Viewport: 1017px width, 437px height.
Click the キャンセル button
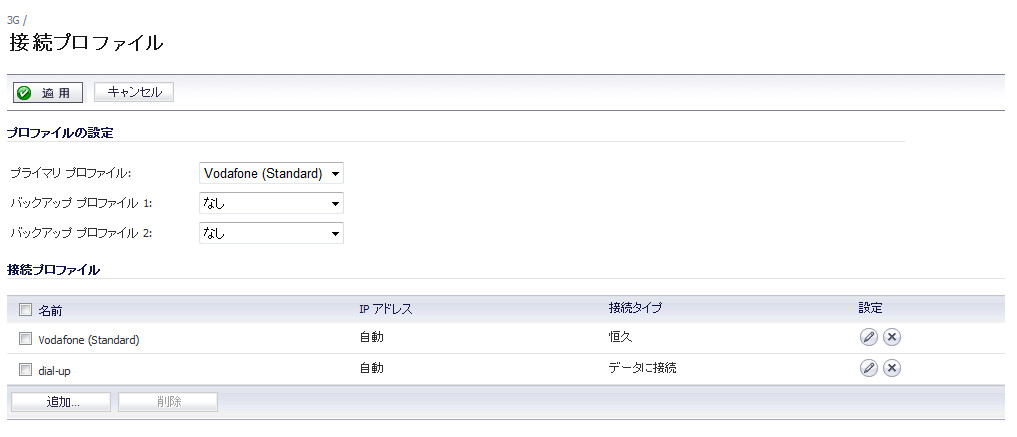(x=134, y=92)
